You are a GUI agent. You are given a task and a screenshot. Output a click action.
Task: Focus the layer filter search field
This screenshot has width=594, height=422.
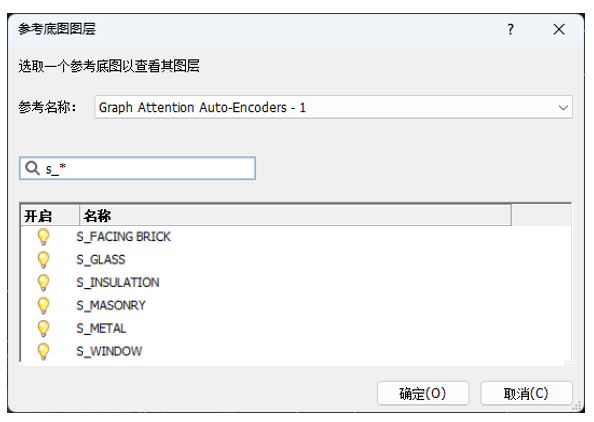coord(138,168)
